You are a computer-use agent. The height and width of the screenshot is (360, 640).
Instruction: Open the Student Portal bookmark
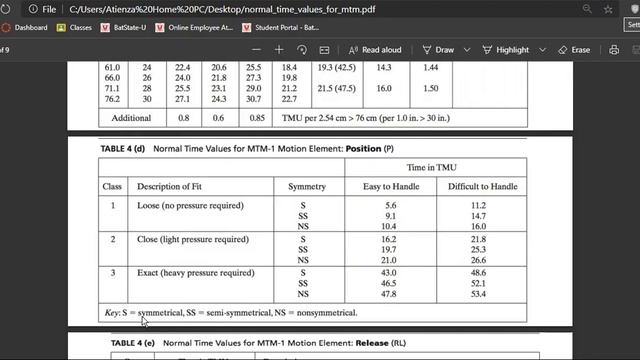click(x=281, y=27)
